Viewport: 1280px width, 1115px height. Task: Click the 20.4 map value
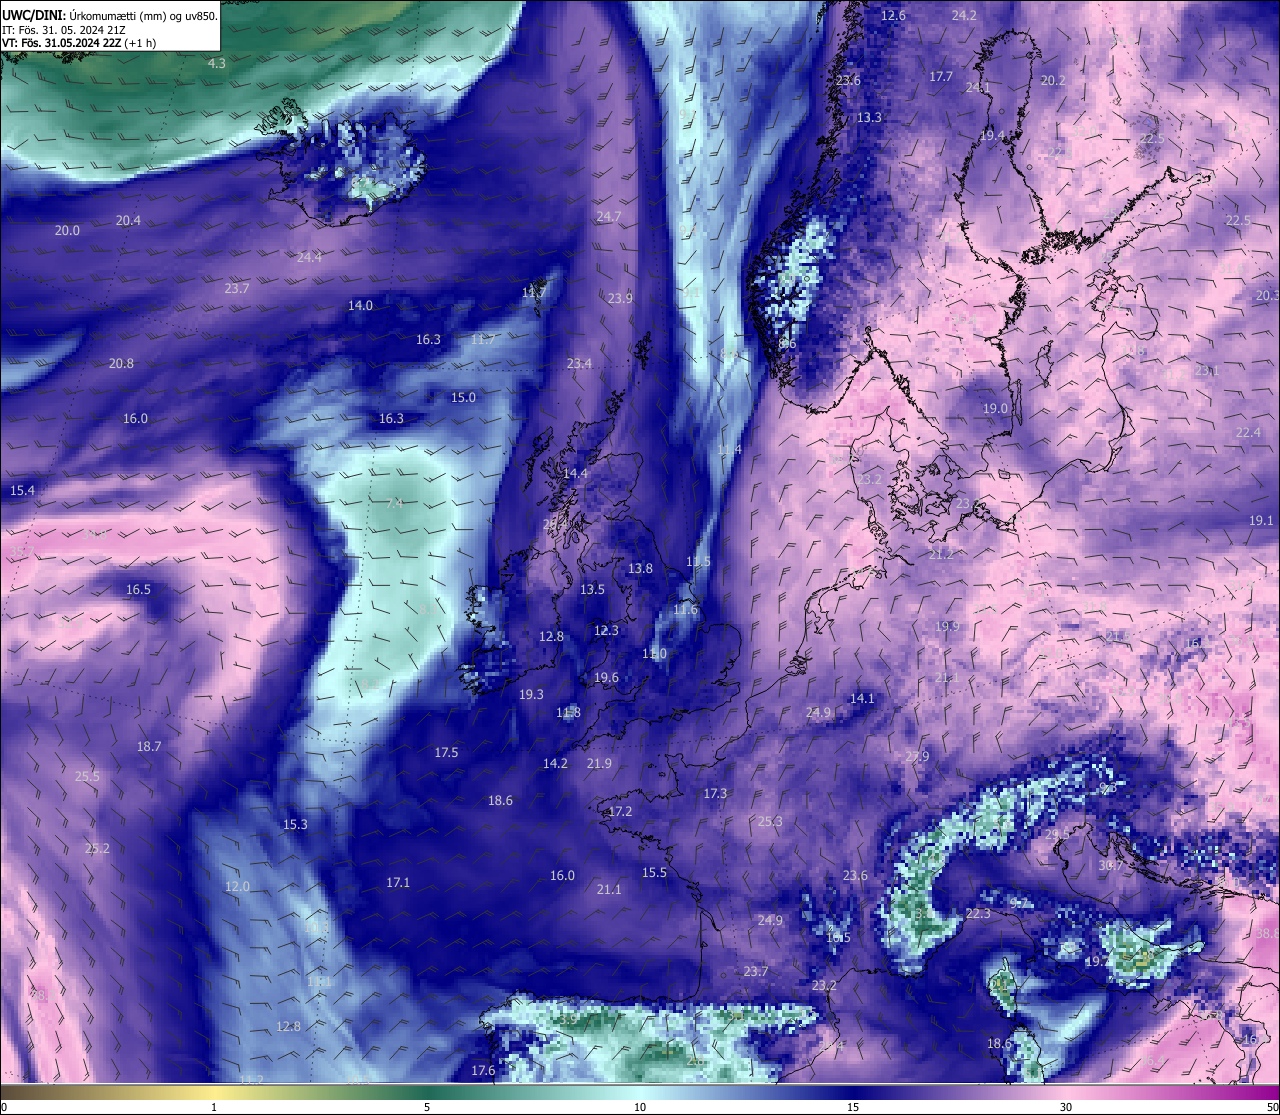pyautogui.click(x=128, y=220)
